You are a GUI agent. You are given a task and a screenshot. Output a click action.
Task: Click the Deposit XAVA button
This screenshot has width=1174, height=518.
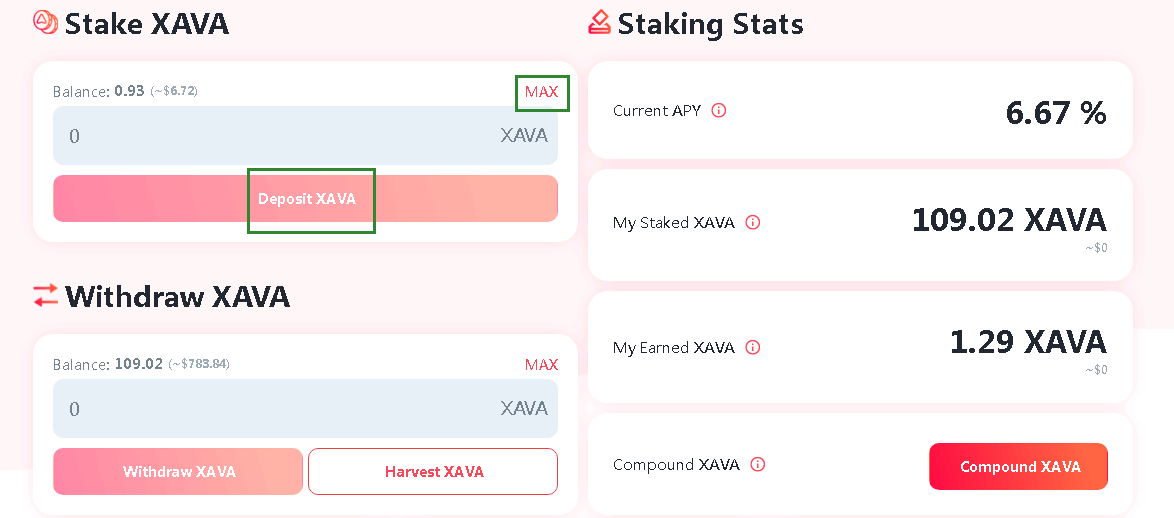305,199
